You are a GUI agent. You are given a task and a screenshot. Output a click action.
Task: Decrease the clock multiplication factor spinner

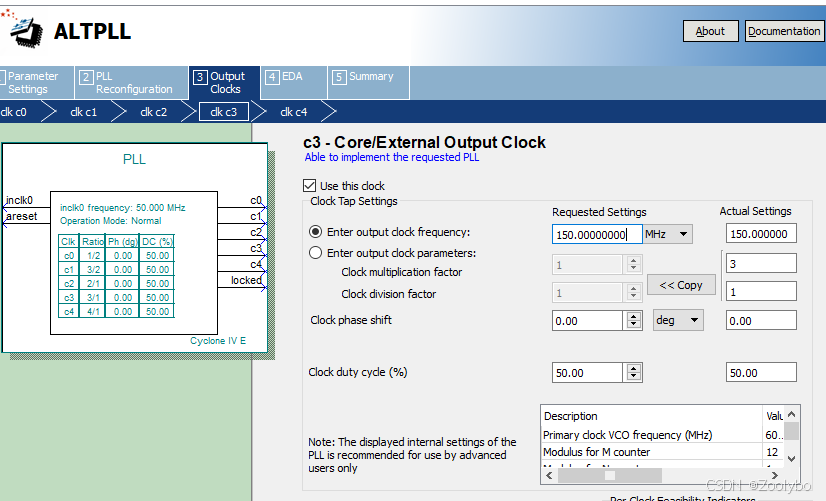point(634,268)
